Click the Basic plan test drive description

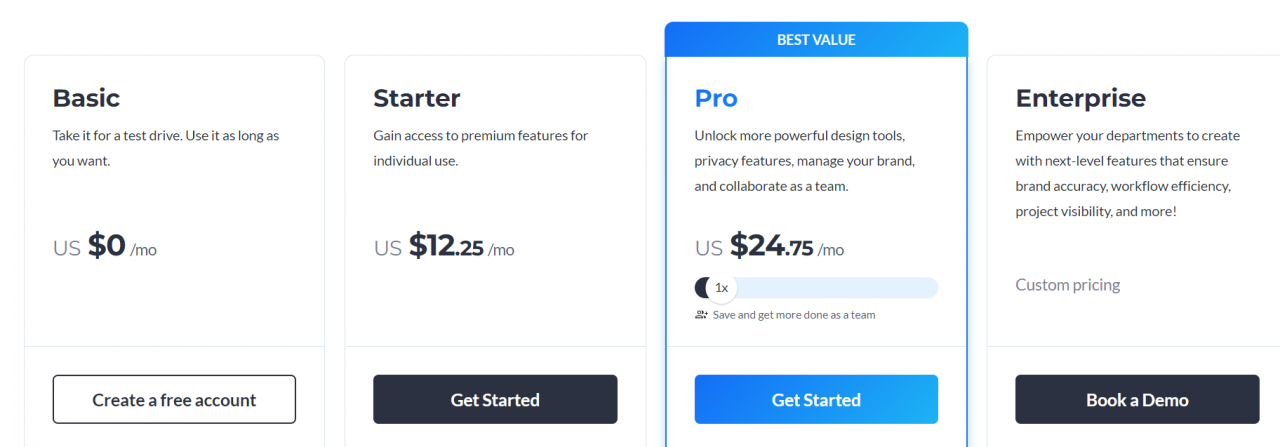click(x=166, y=147)
